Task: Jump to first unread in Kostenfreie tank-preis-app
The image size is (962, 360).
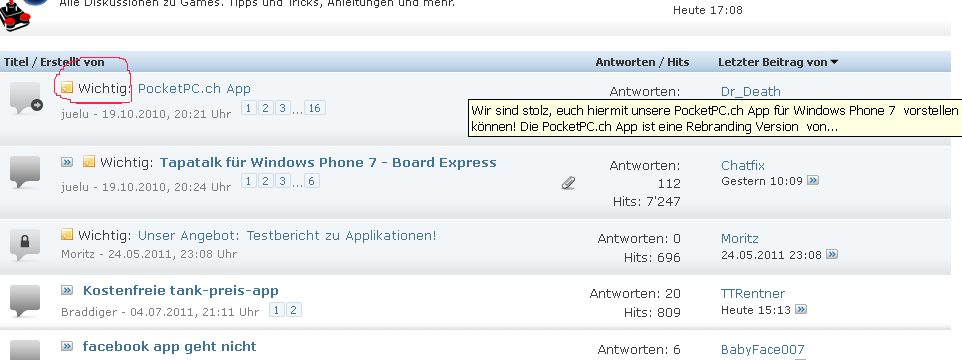Action: click(x=67, y=290)
